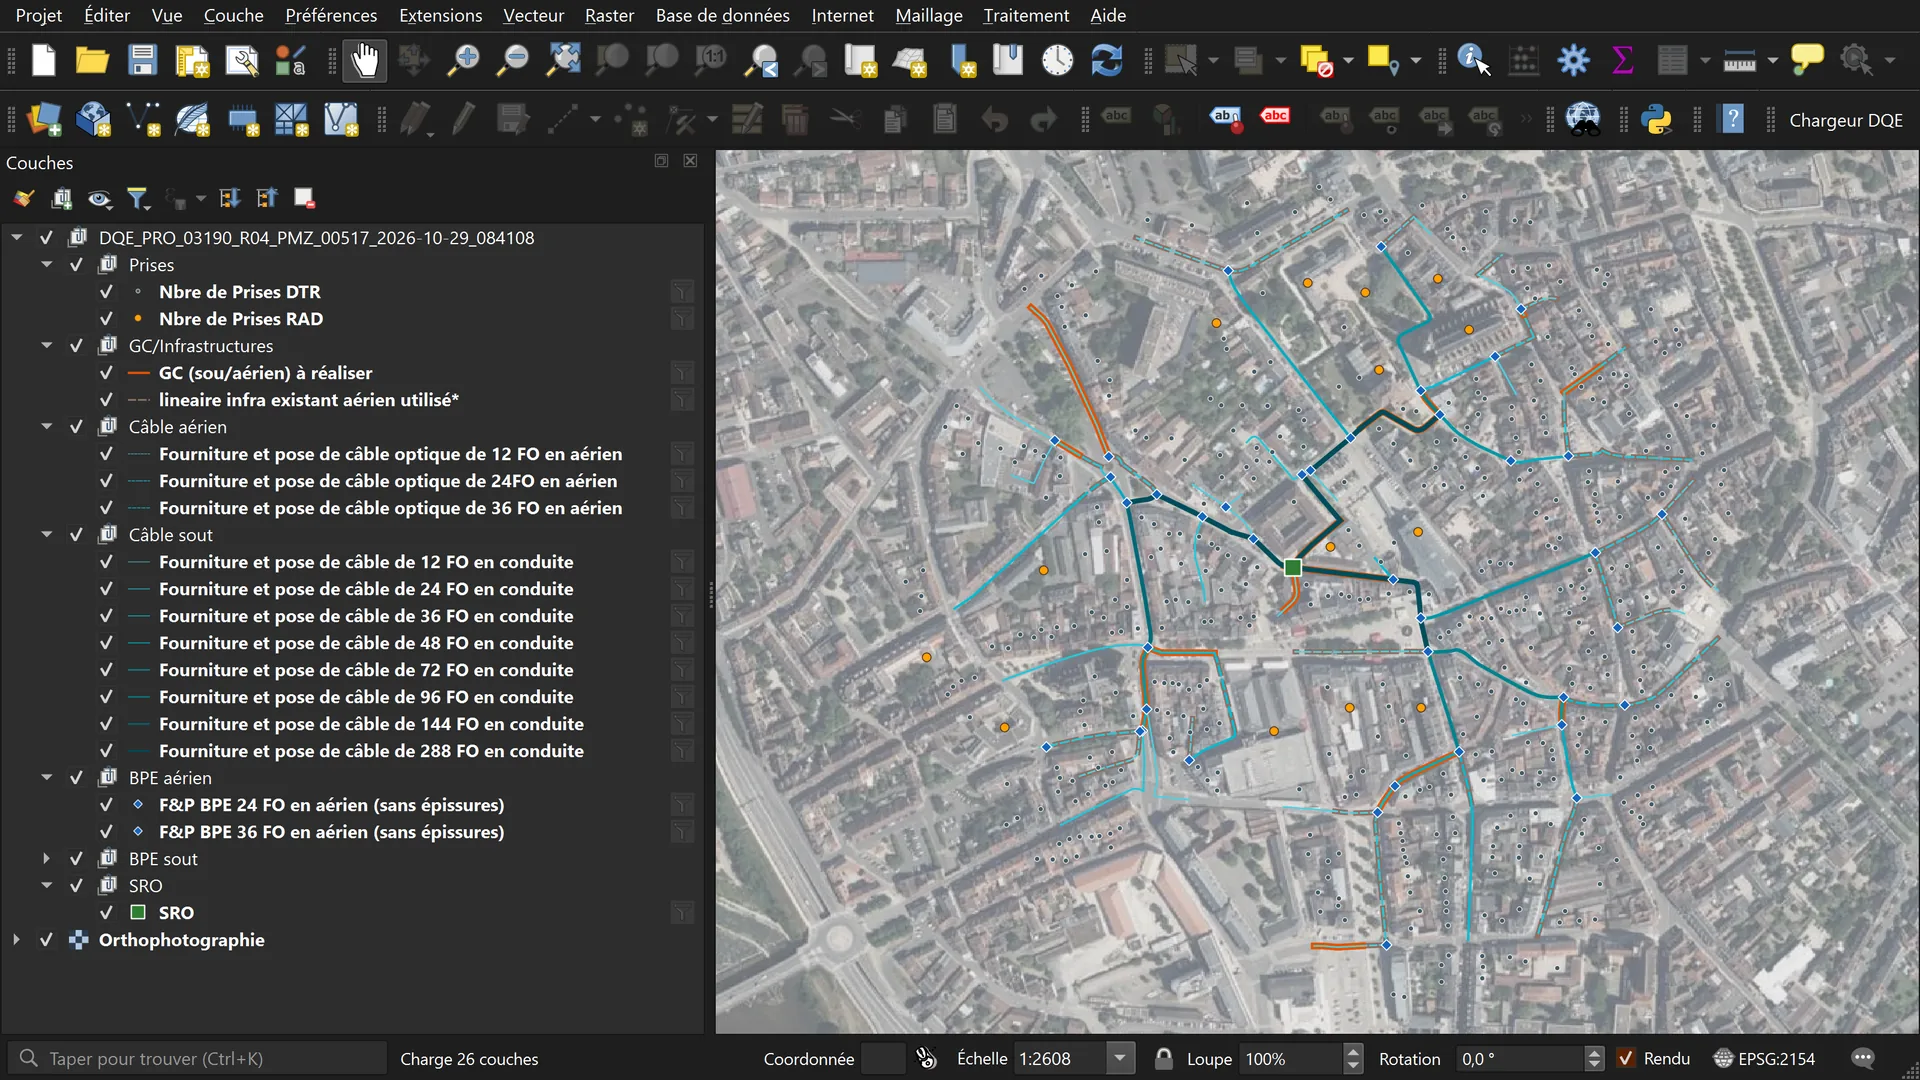The width and height of the screenshot is (1920, 1080).
Task: Open the Traitement menu
Action: coord(1026,15)
